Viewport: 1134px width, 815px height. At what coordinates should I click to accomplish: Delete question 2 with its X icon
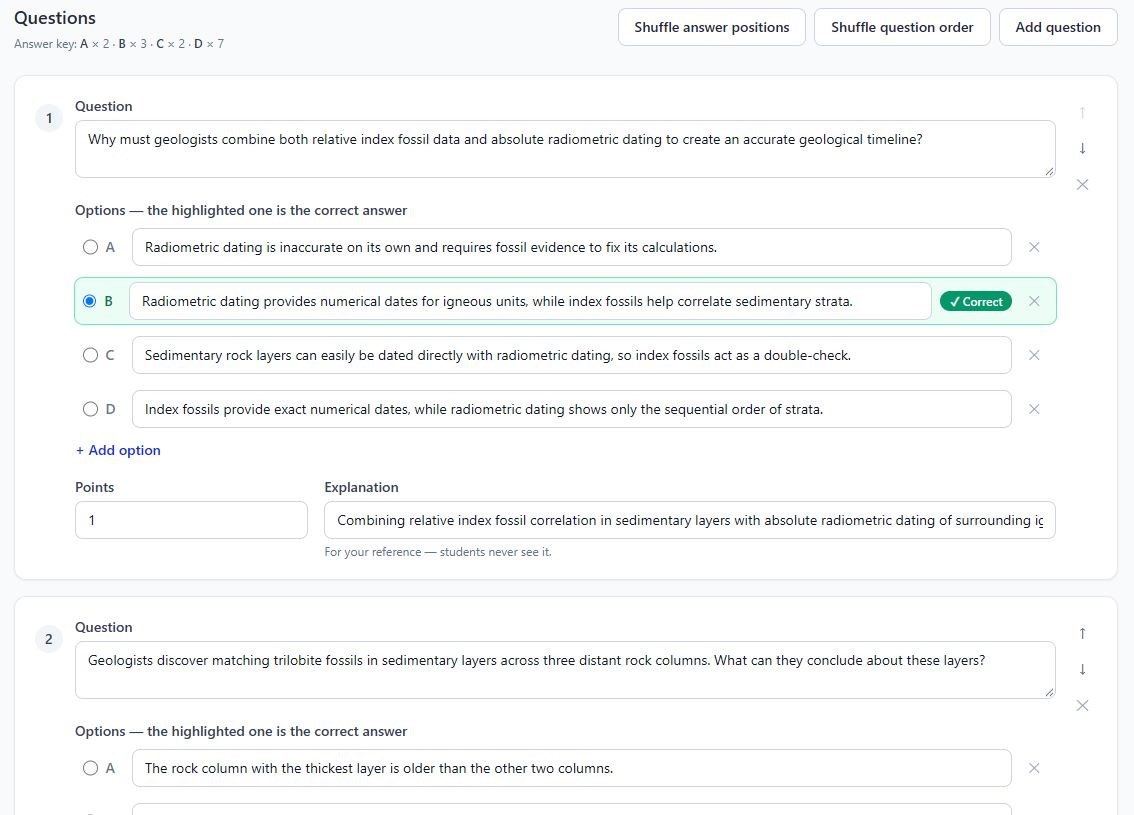[x=1082, y=706]
